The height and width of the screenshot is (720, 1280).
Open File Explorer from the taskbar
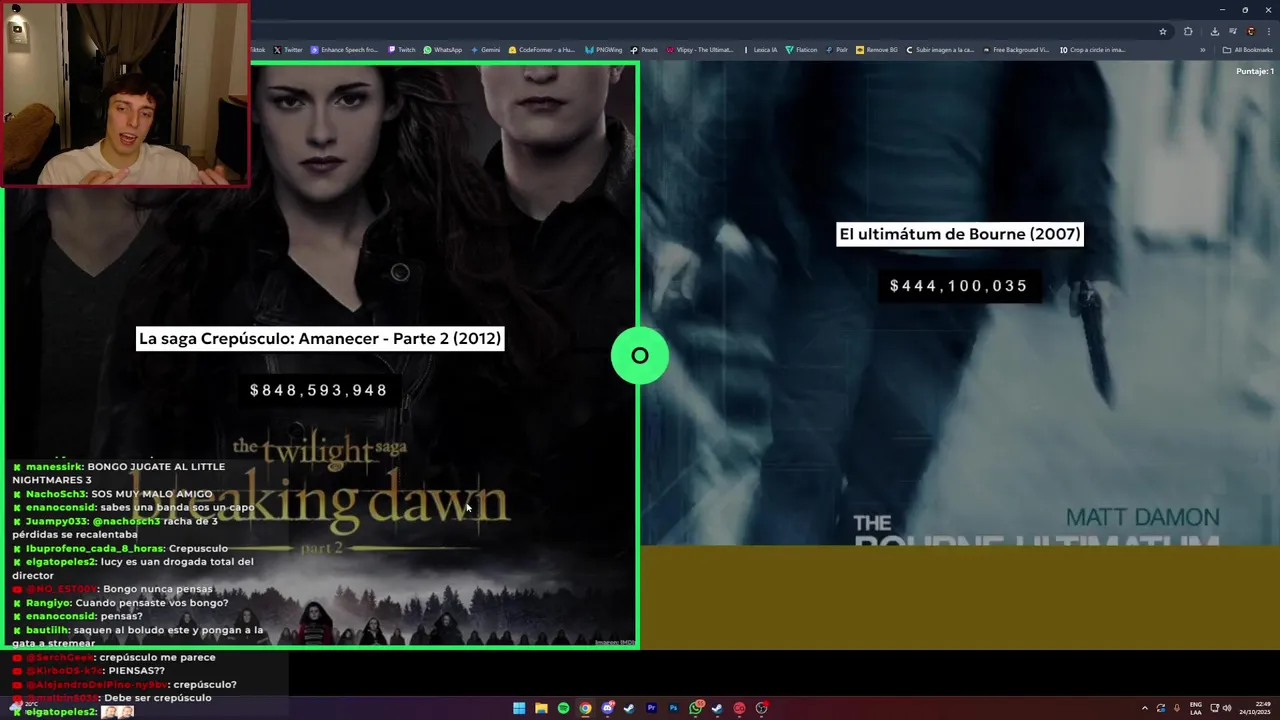click(x=541, y=708)
